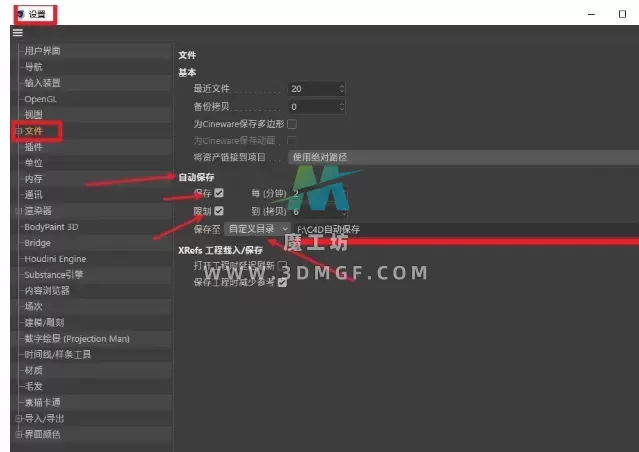Image resolution: width=639 pixels, height=452 pixels.
Task: Open 插件 settings
Action: (x=33, y=147)
